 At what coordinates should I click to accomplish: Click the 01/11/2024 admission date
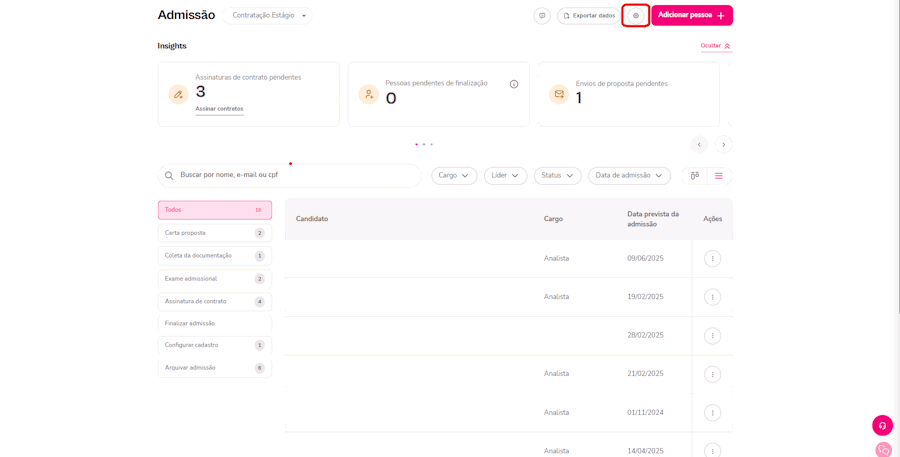tap(645, 413)
